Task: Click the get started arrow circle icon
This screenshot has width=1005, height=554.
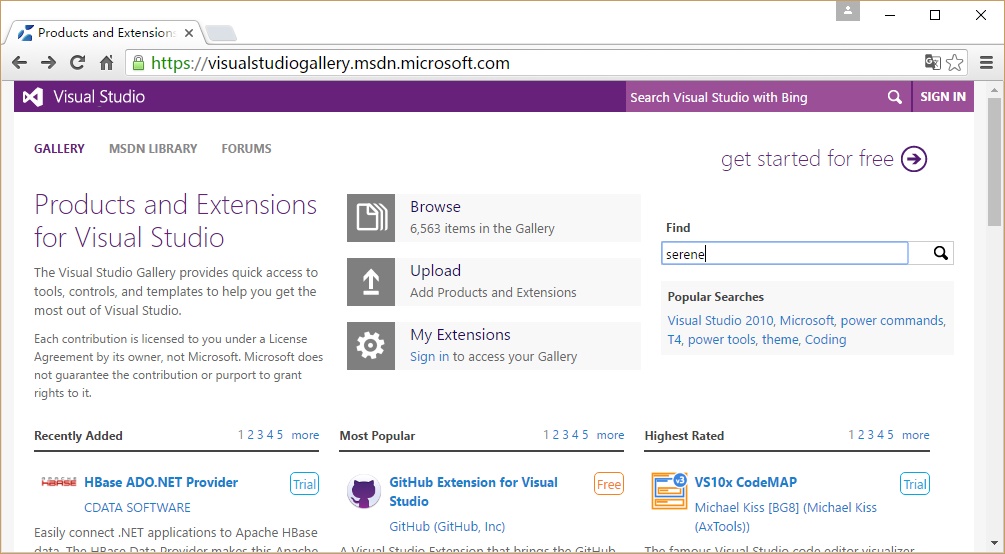Action: tap(914, 159)
